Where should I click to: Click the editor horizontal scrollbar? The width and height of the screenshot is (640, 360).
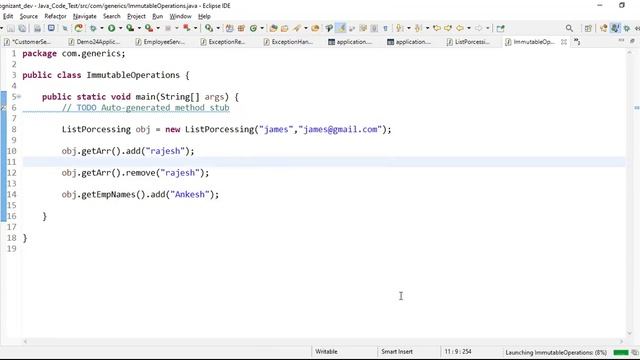point(323,341)
